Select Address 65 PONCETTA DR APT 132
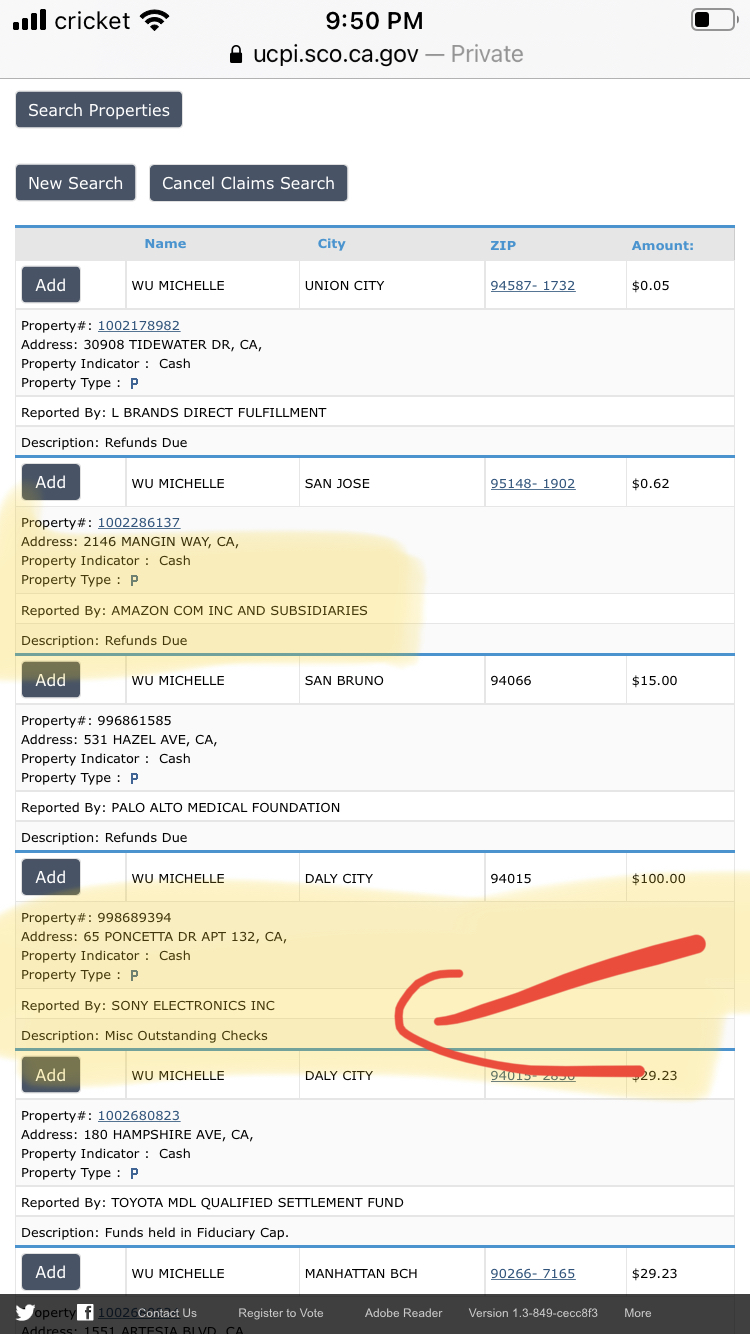This screenshot has width=750, height=1334. (x=154, y=937)
